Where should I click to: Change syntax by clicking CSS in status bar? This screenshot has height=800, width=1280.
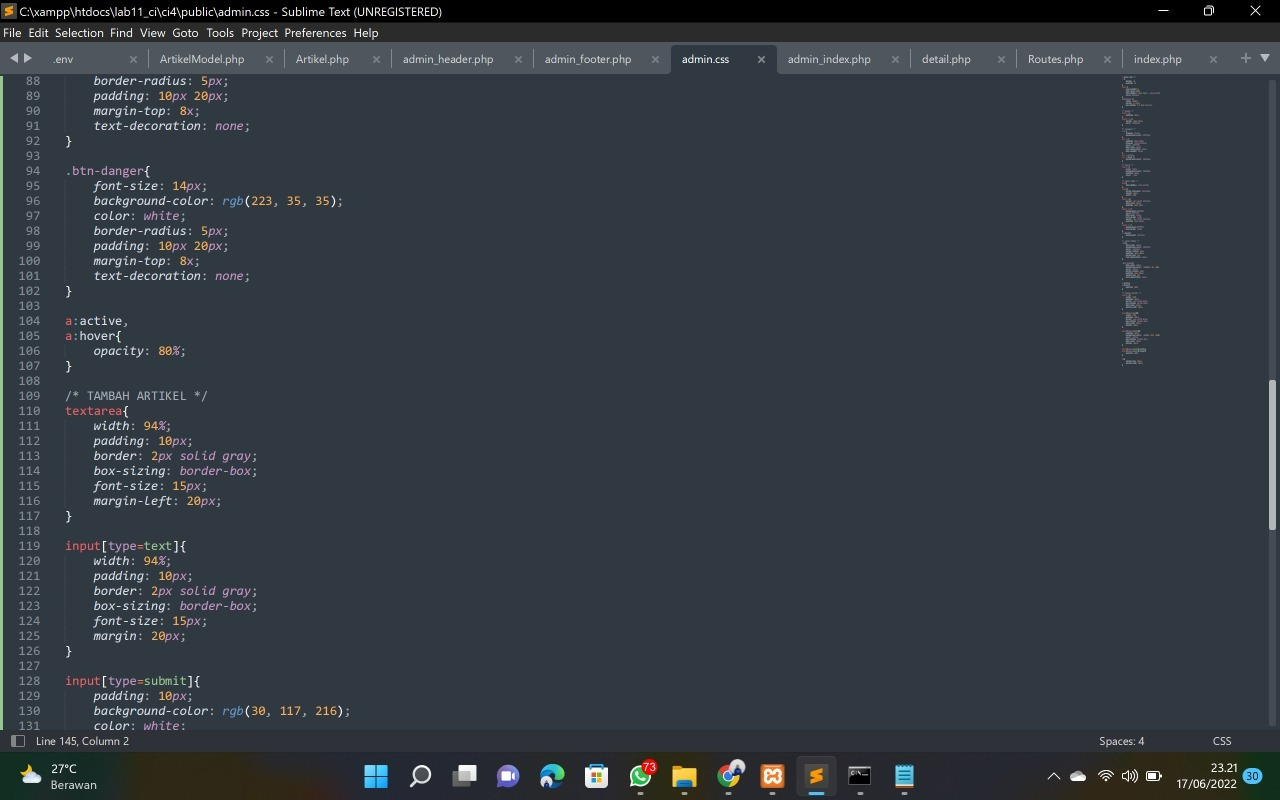[1222, 741]
